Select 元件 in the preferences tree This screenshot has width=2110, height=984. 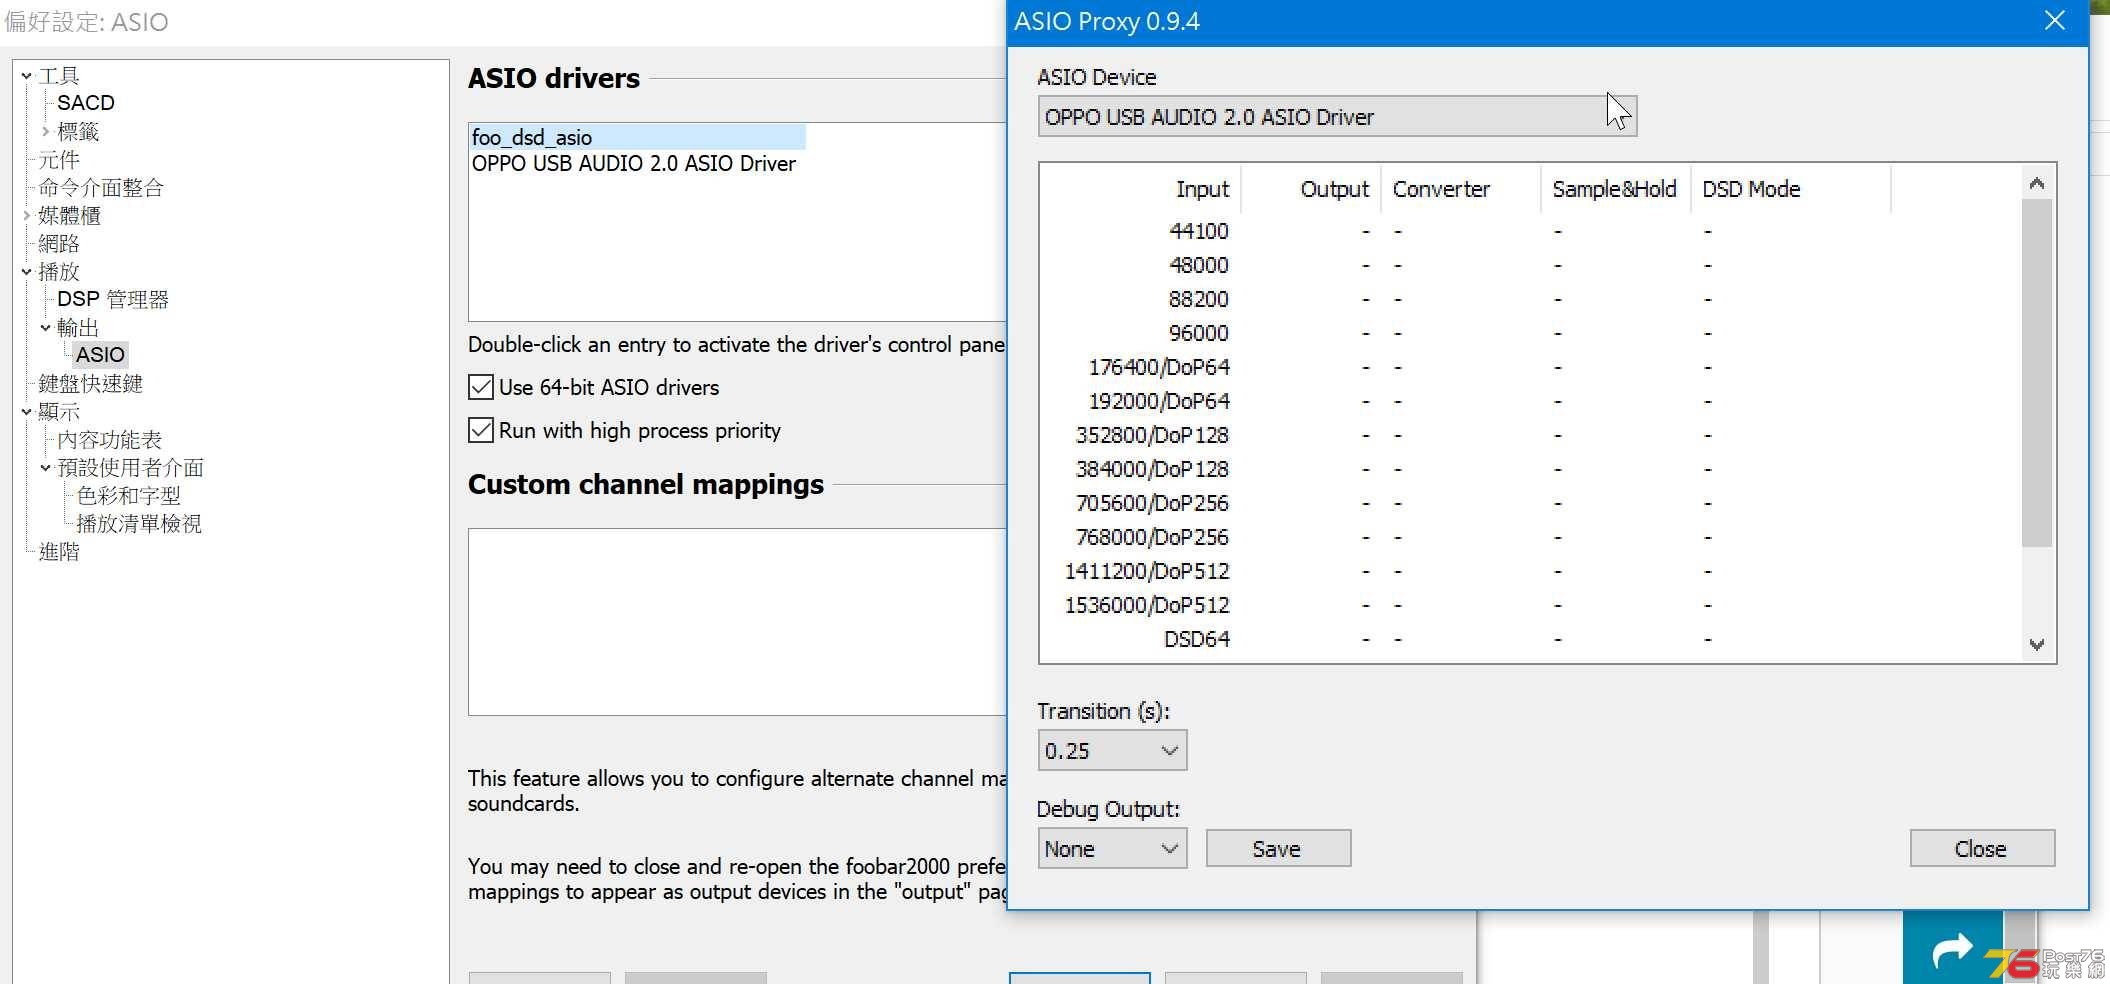58,160
